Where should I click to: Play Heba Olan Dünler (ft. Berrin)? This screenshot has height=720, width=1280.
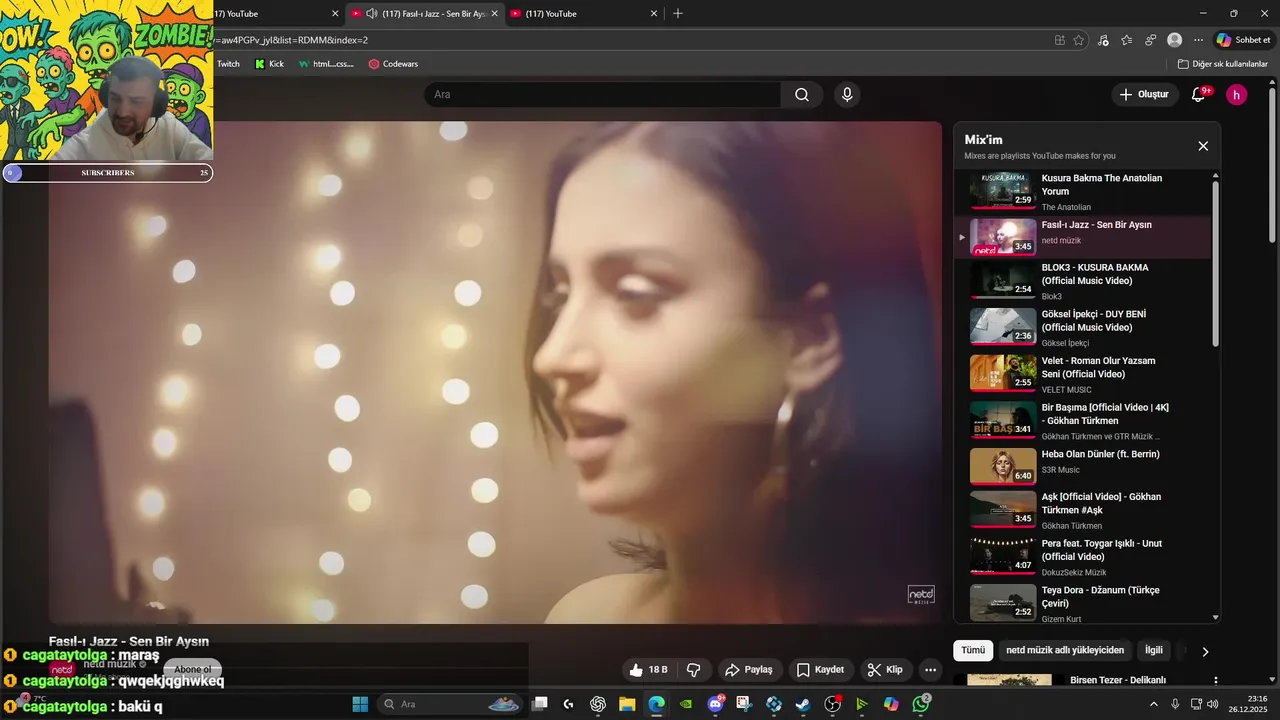click(x=1085, y=467)
